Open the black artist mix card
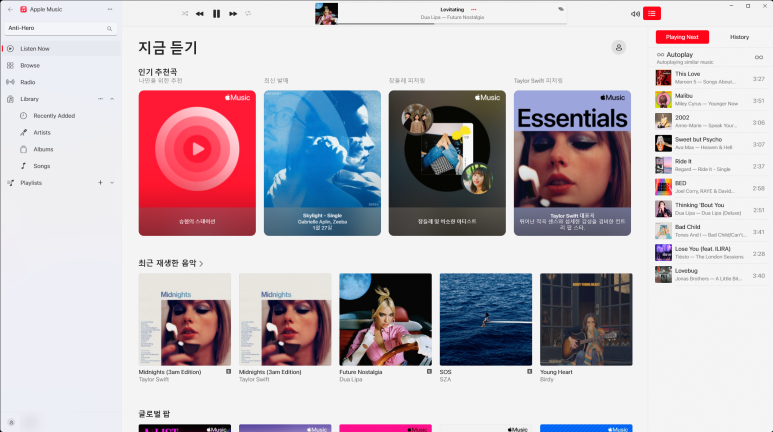The width and height of the screenshot is (773, 432). 447,163
